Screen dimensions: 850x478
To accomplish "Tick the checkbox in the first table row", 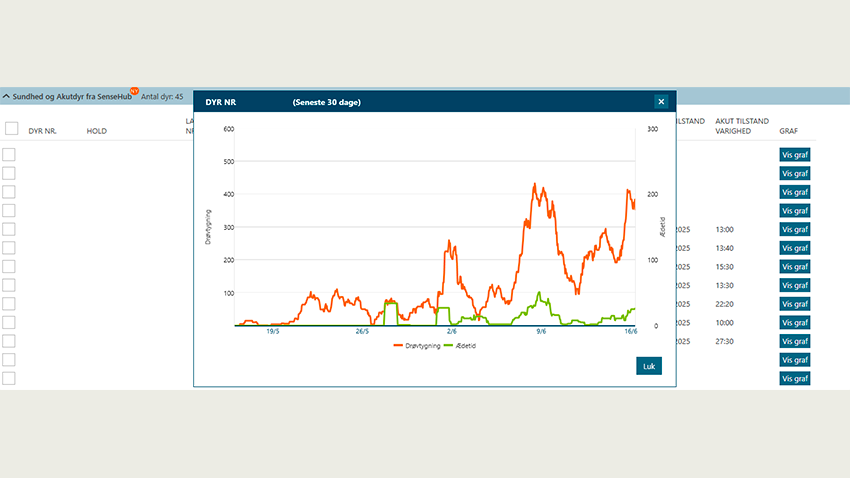I will tap(9, 154).
